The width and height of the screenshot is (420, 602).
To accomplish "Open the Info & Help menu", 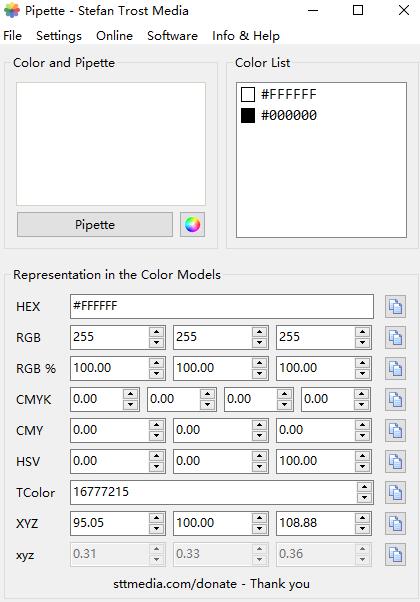I will pos(246,36).
